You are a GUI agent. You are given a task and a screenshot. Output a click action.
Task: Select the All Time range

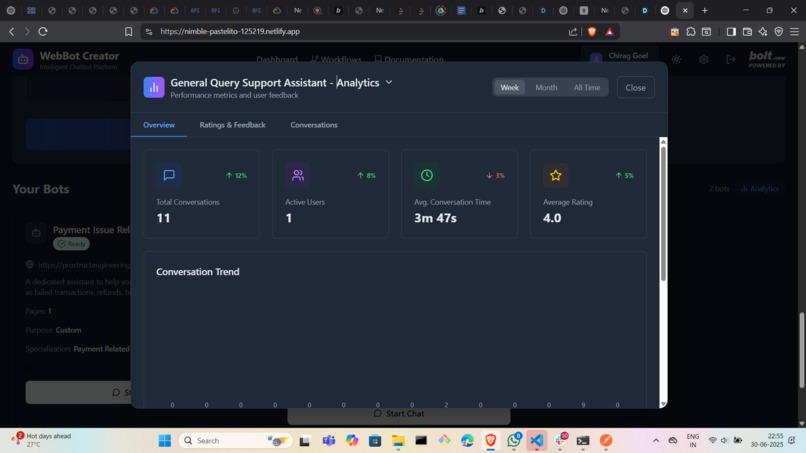(587, 87)
